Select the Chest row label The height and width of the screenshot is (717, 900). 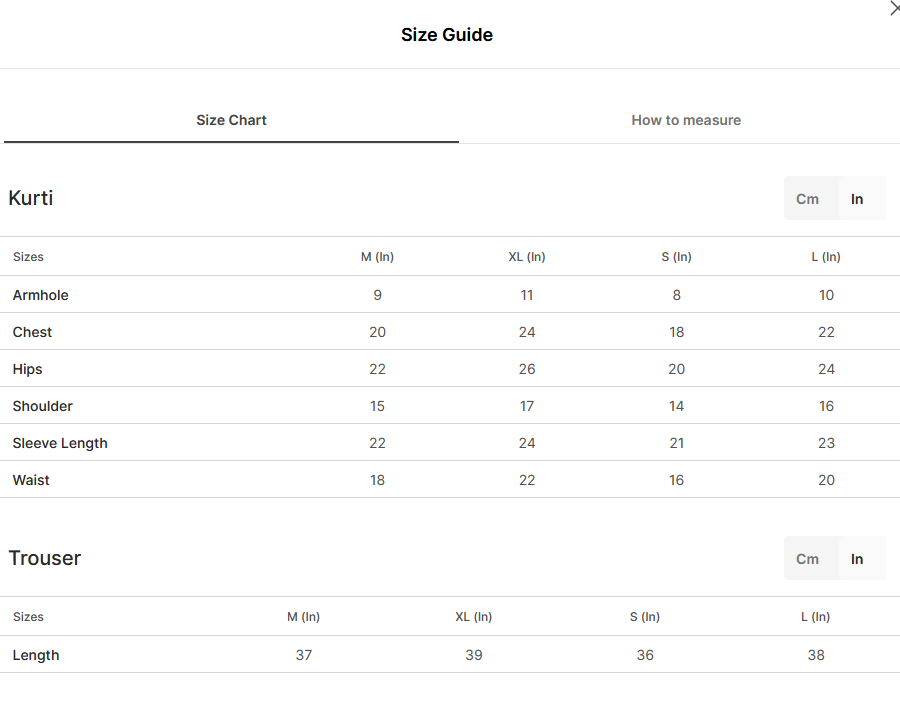32,332
